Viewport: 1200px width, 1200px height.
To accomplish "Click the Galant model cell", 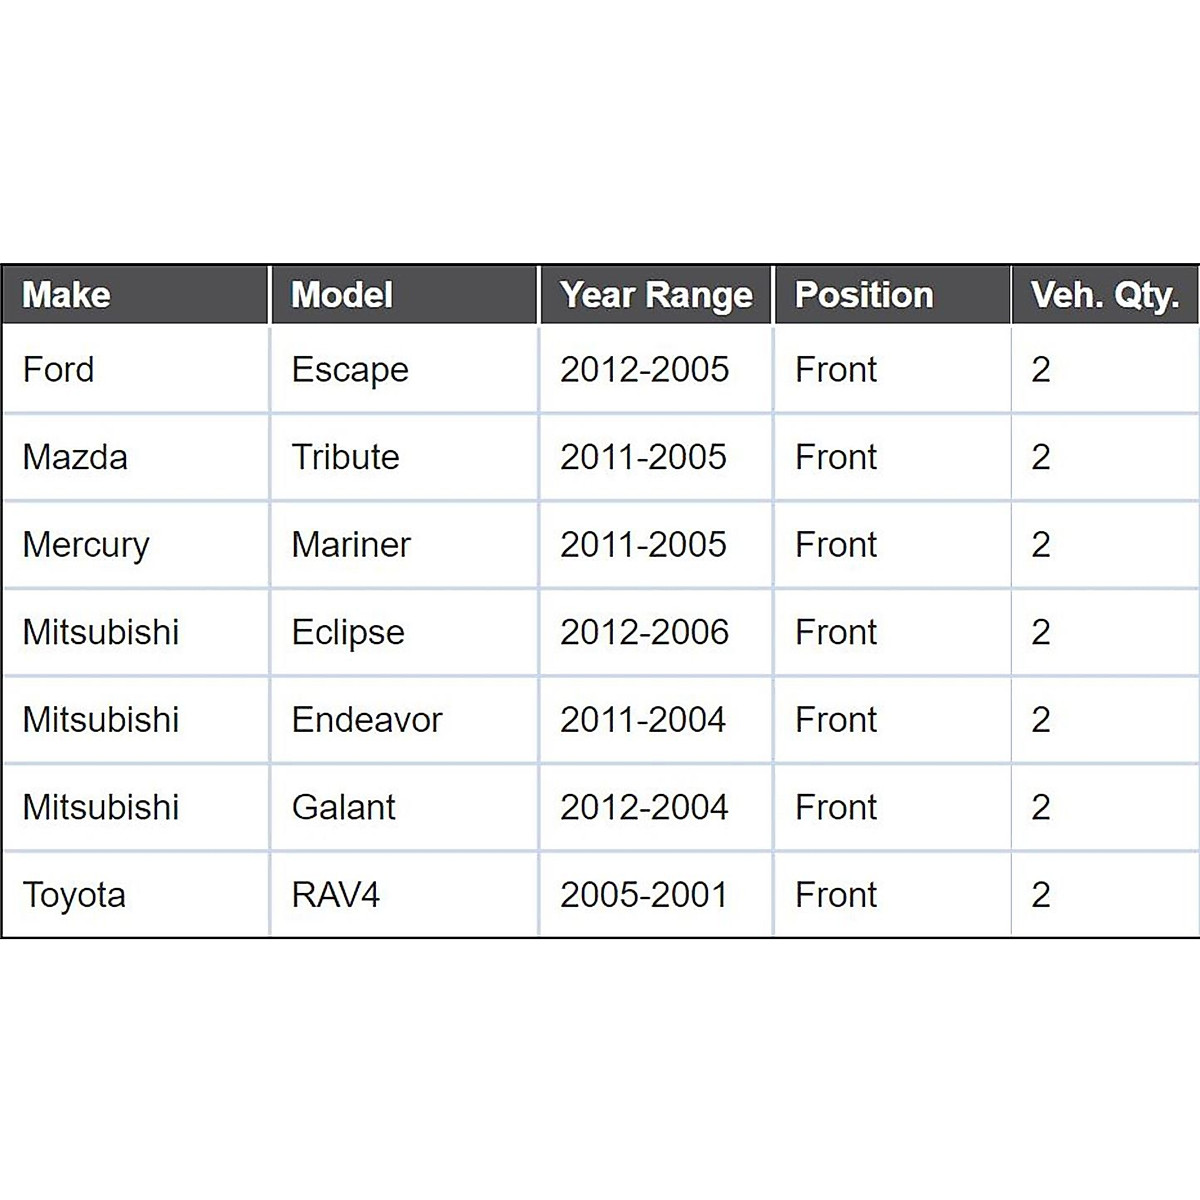I will pos(343,807).
